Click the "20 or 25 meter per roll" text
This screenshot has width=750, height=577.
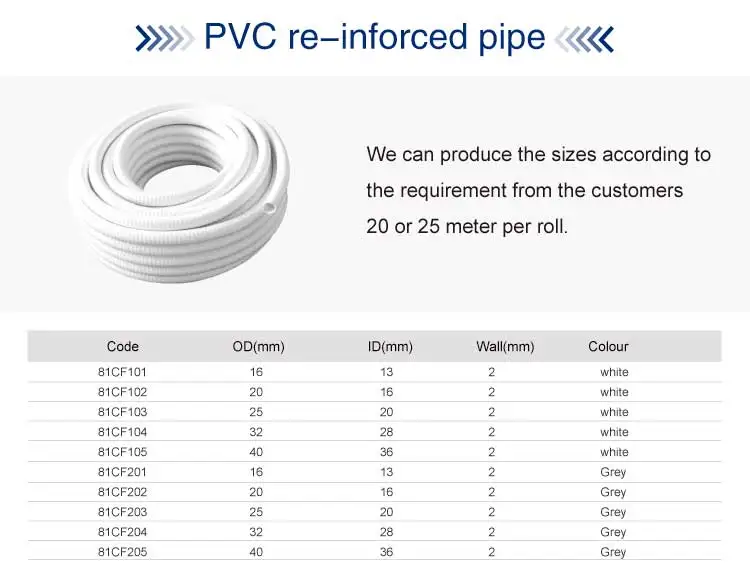coord(467,227)
